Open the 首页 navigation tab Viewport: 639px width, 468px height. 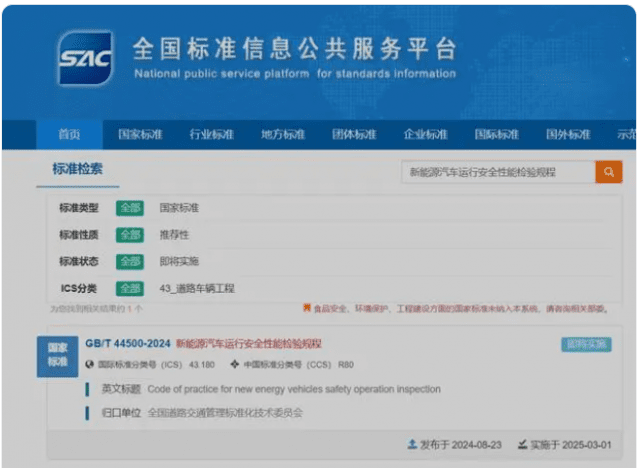69,135
